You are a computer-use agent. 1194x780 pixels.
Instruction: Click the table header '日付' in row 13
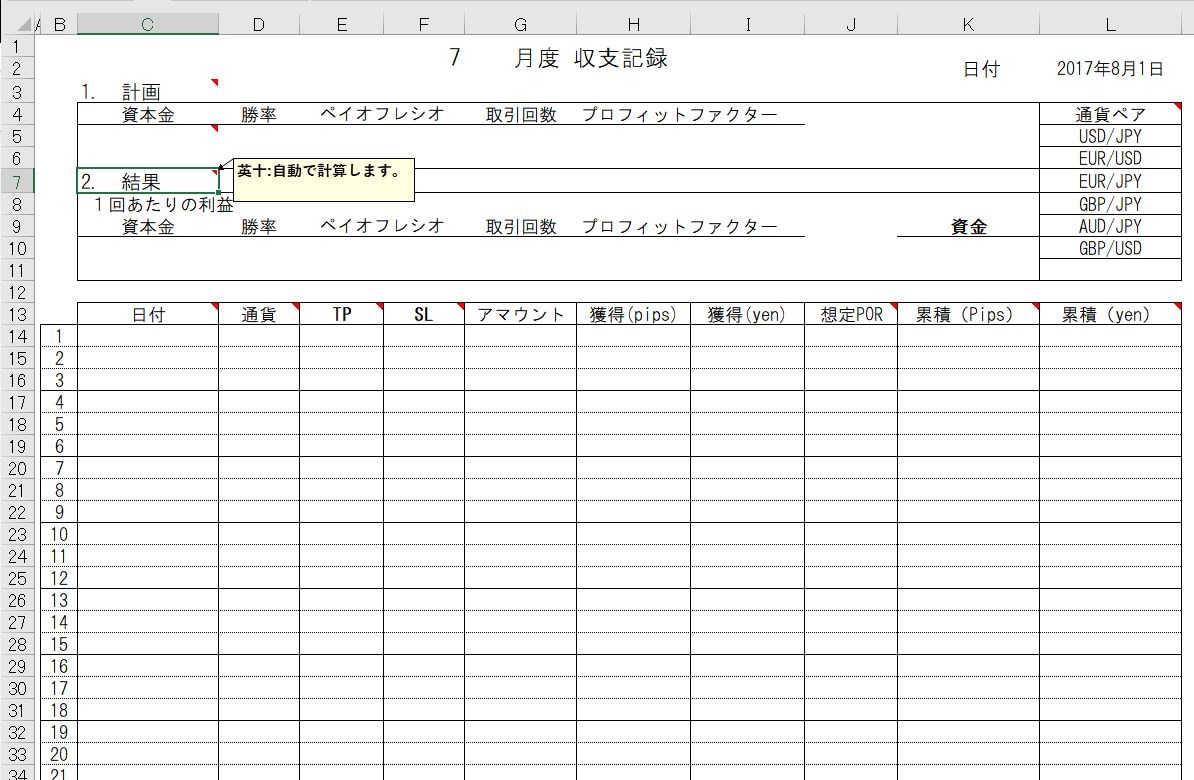[x=148, y=315]
